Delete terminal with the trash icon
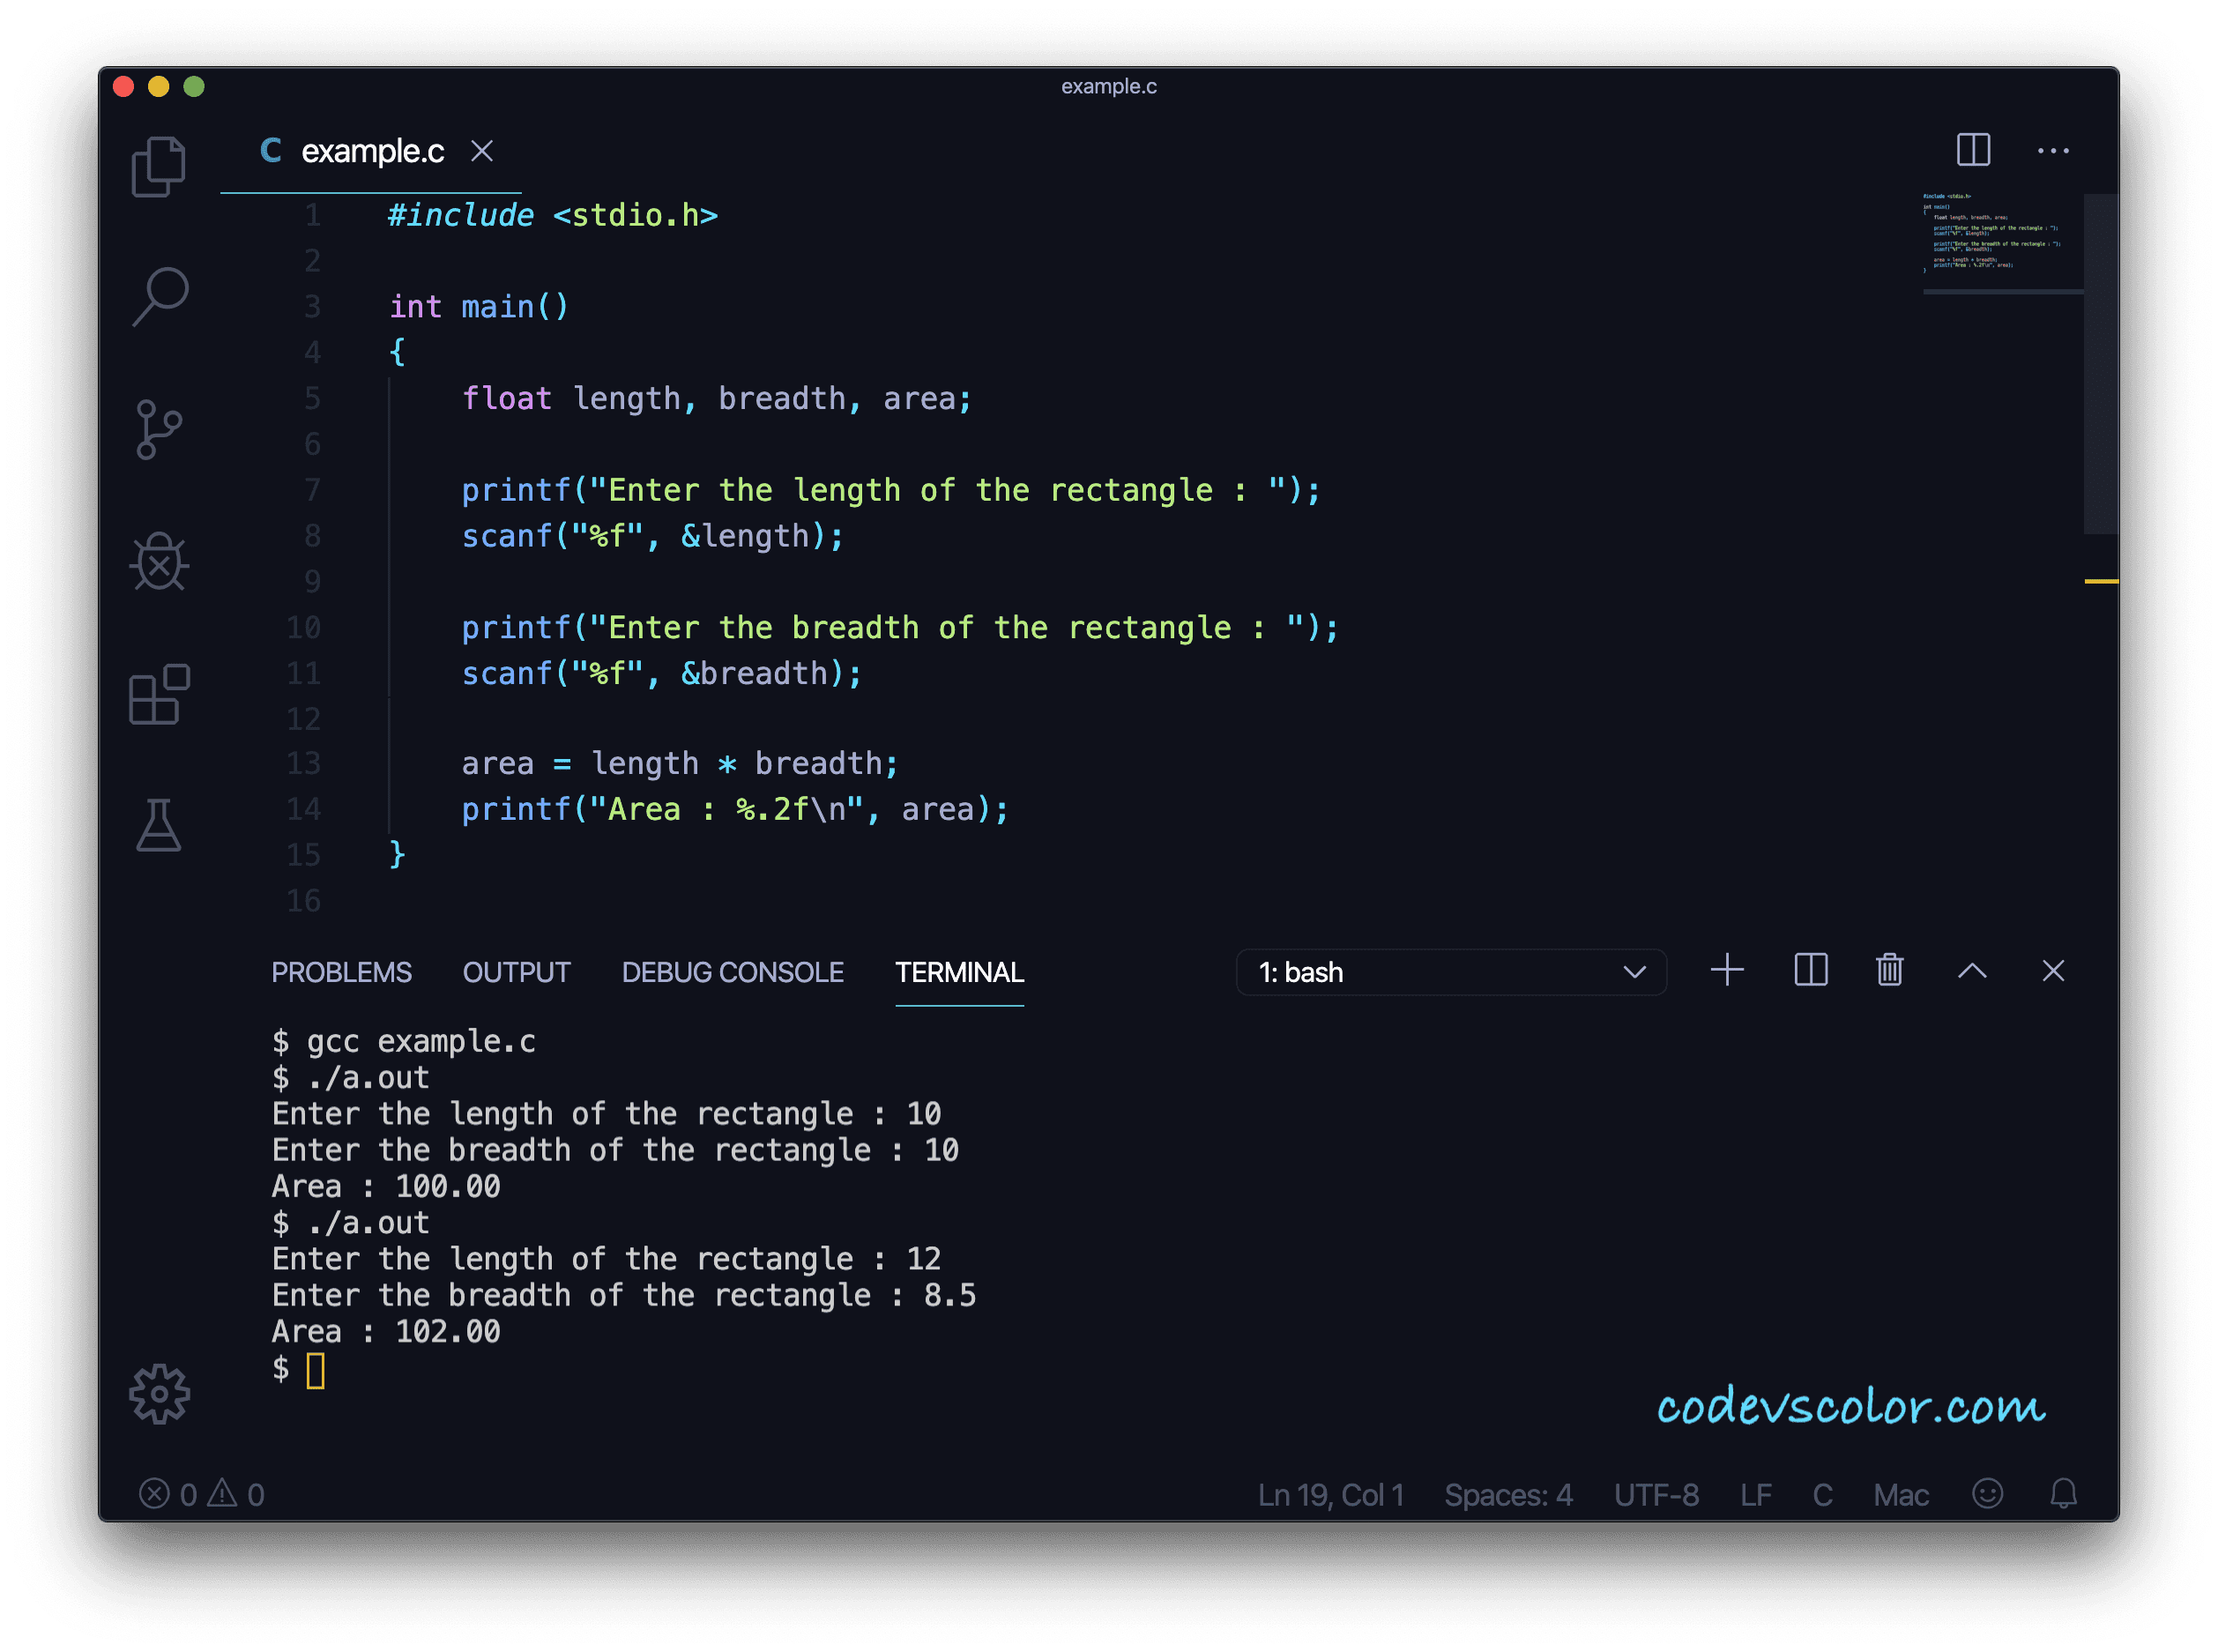 coord(1889,970)
